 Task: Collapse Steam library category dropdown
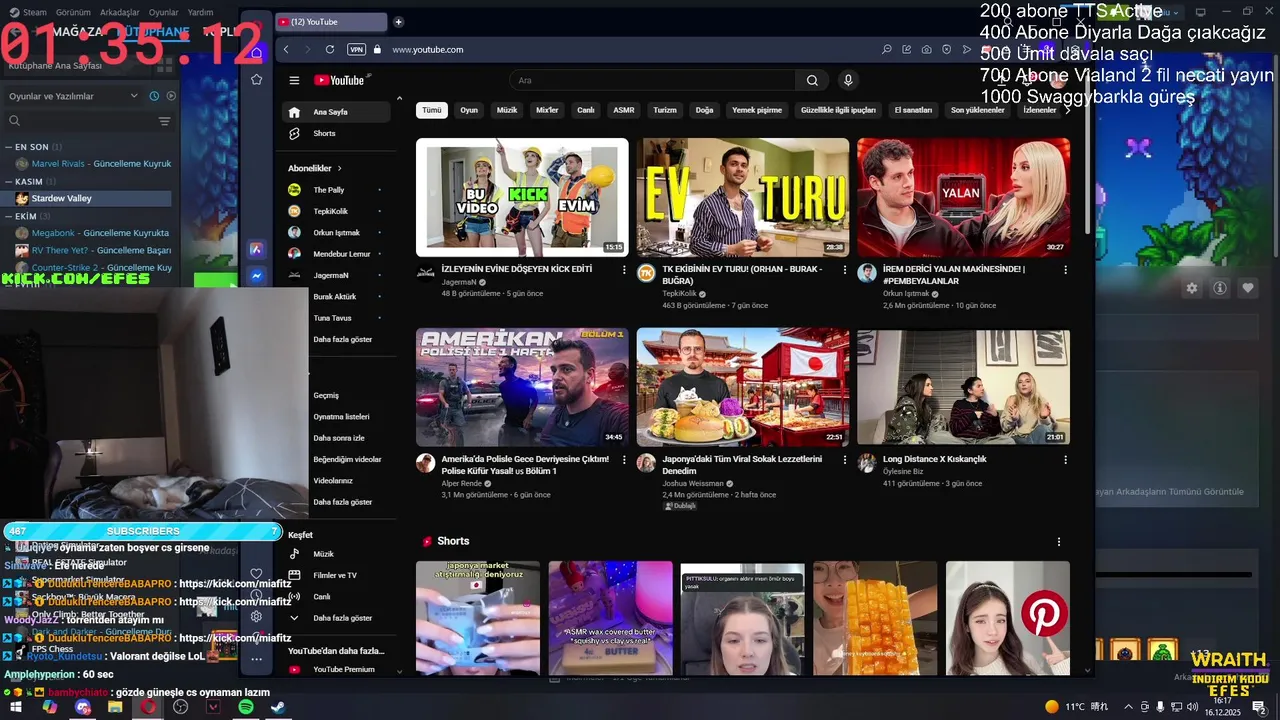point(134,96)
